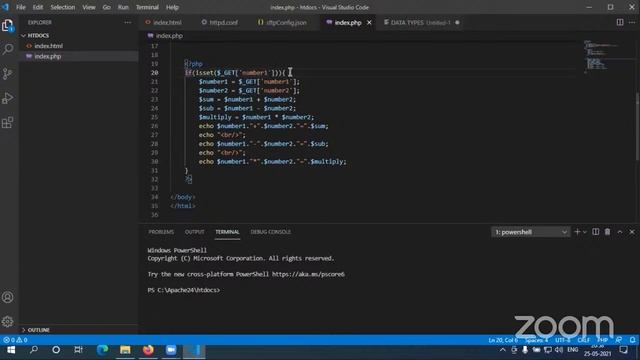The width and height of the screenshot is (640, 360).
Task: Open editor more actions ellipsis
Action: click(632, 22)
